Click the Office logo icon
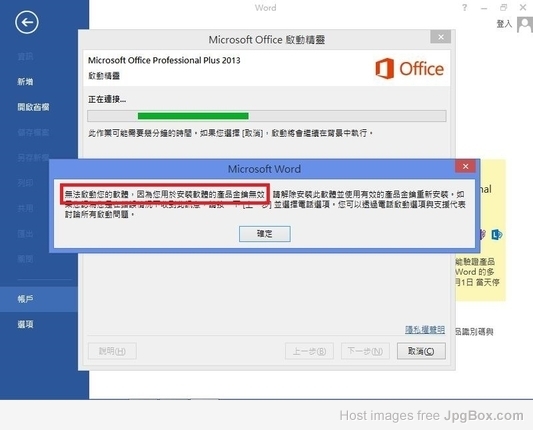 (x=384, y=68)
